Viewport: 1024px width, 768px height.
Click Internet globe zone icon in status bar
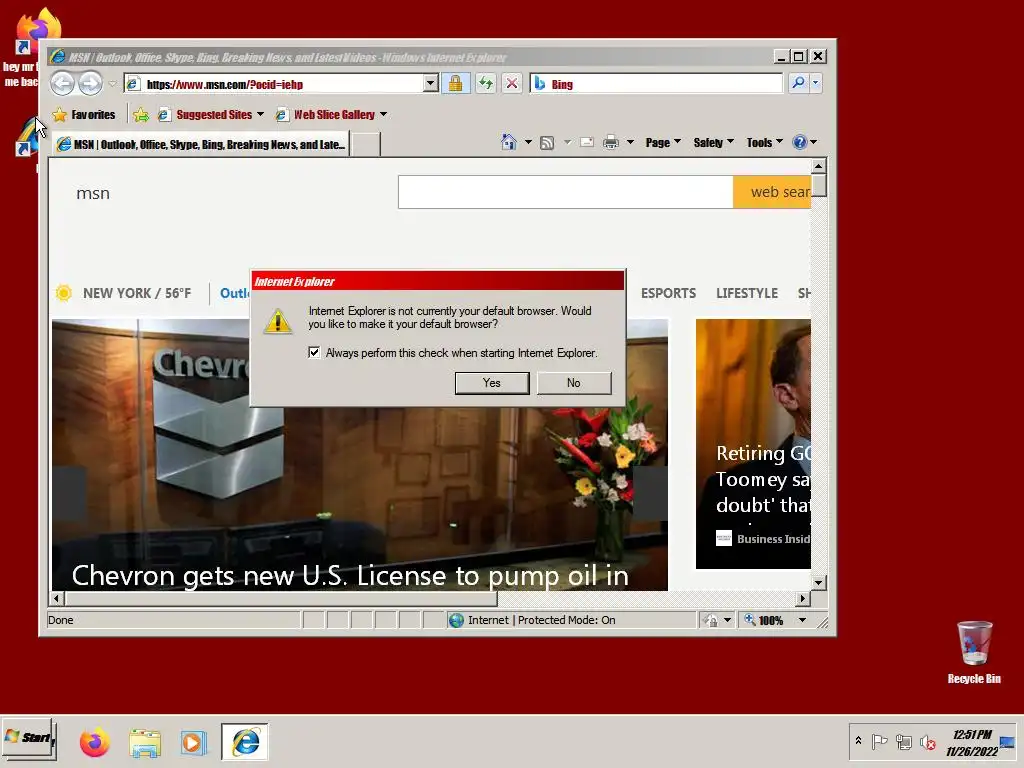coord(456,620)
